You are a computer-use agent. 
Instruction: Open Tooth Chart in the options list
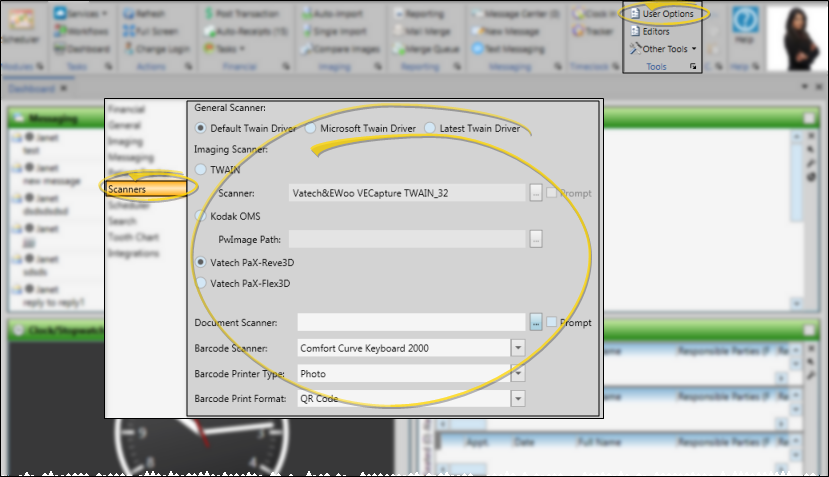(133, 237)
